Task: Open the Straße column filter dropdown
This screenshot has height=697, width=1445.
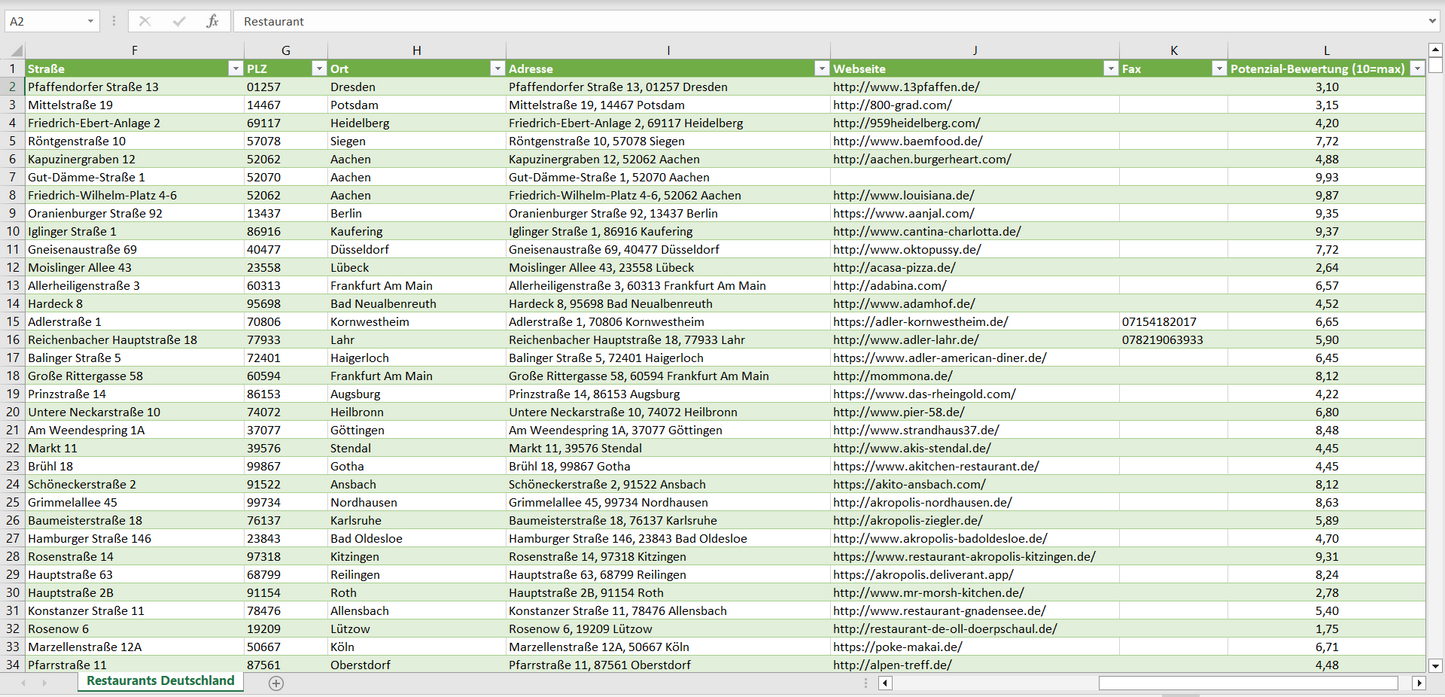Action: 235,69
